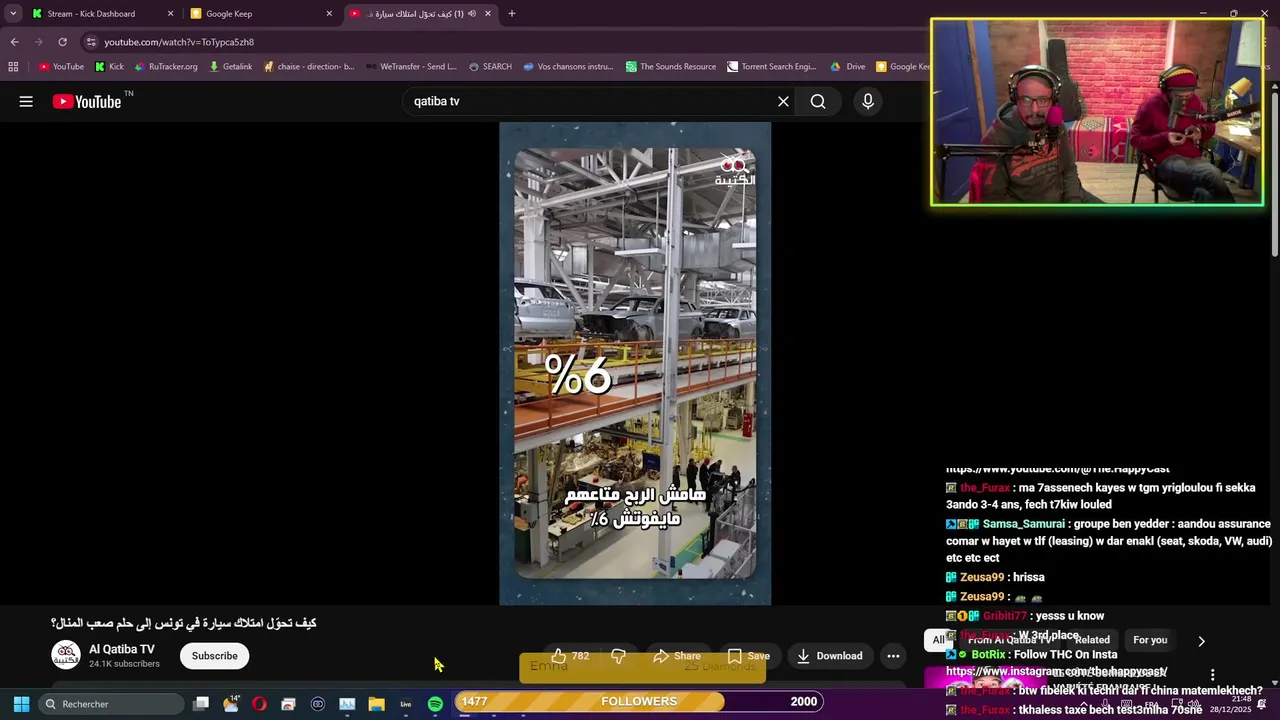Viewport: 1280px width, 720px height.
Task: Click the followers goal progress bar
Action: [640, 701]
